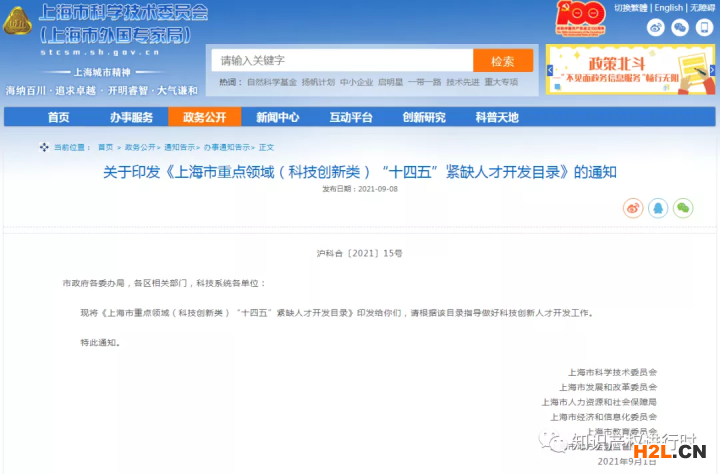Share article via green WeChat icon

683,208
